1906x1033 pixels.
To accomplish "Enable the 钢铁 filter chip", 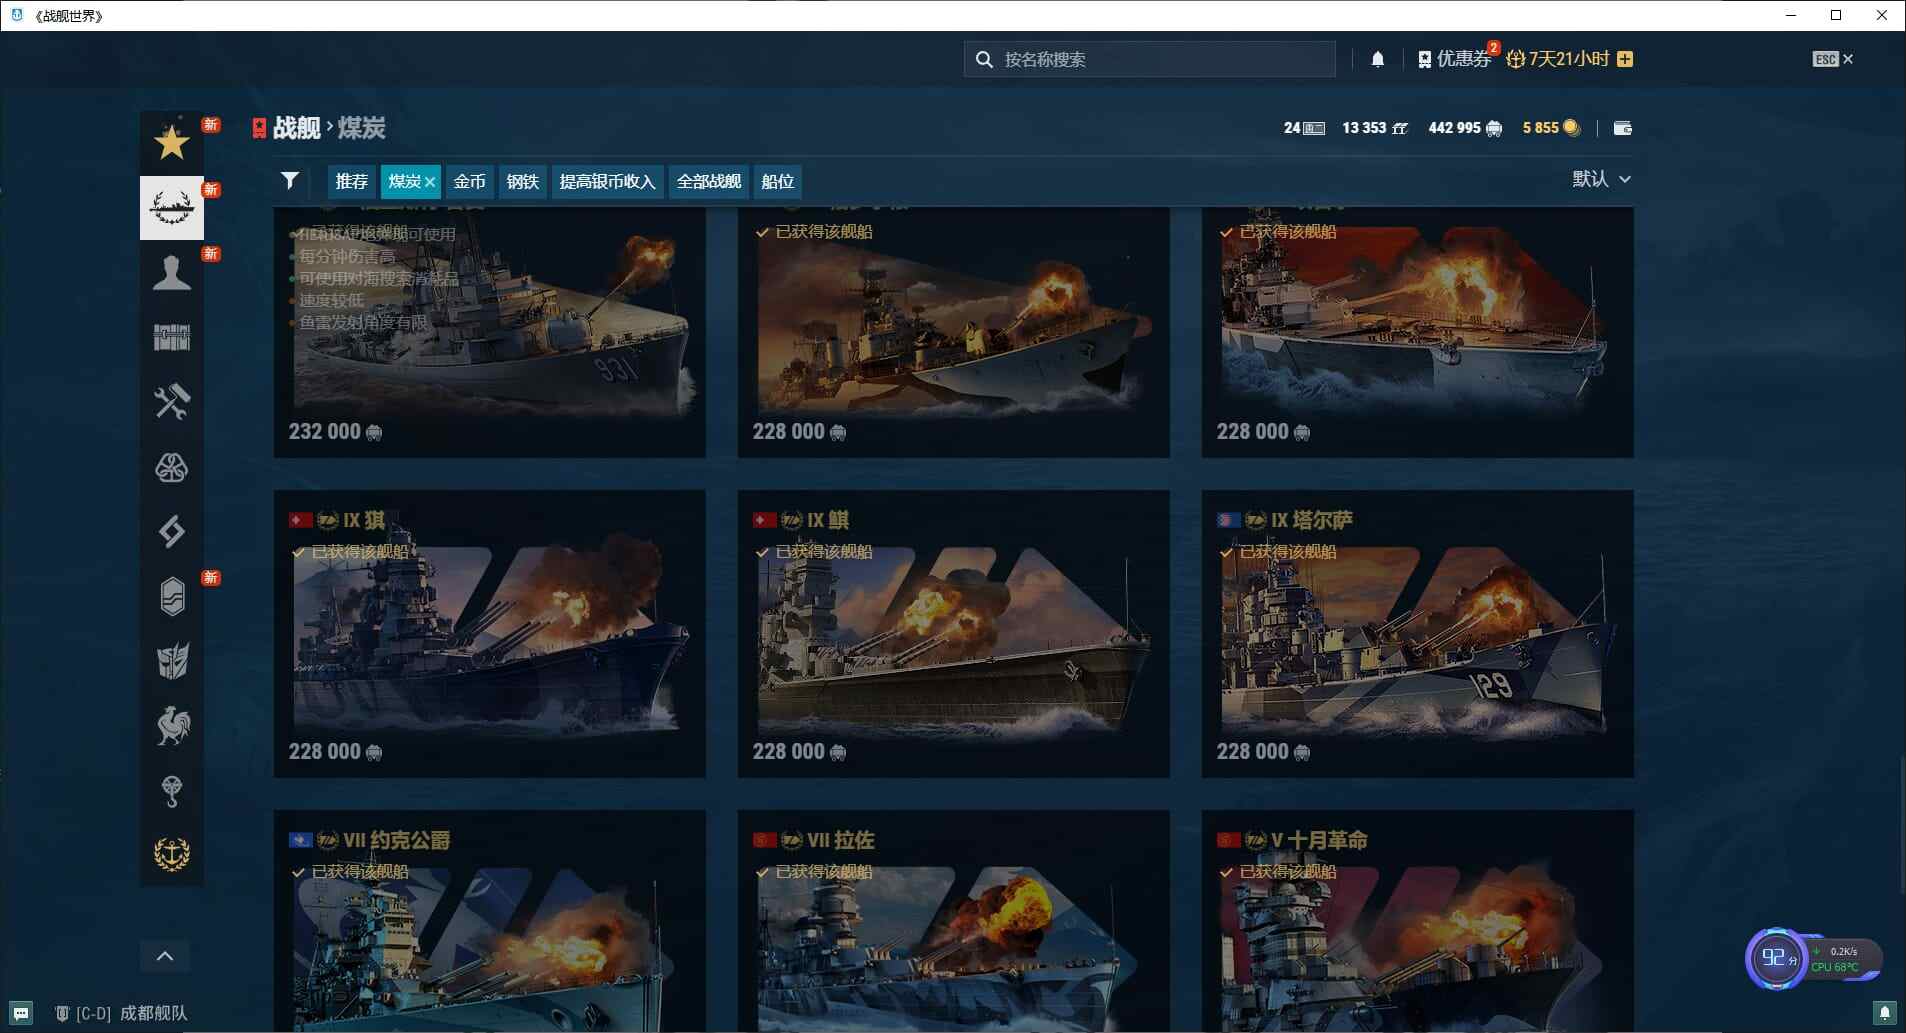I will pos(523,181).
